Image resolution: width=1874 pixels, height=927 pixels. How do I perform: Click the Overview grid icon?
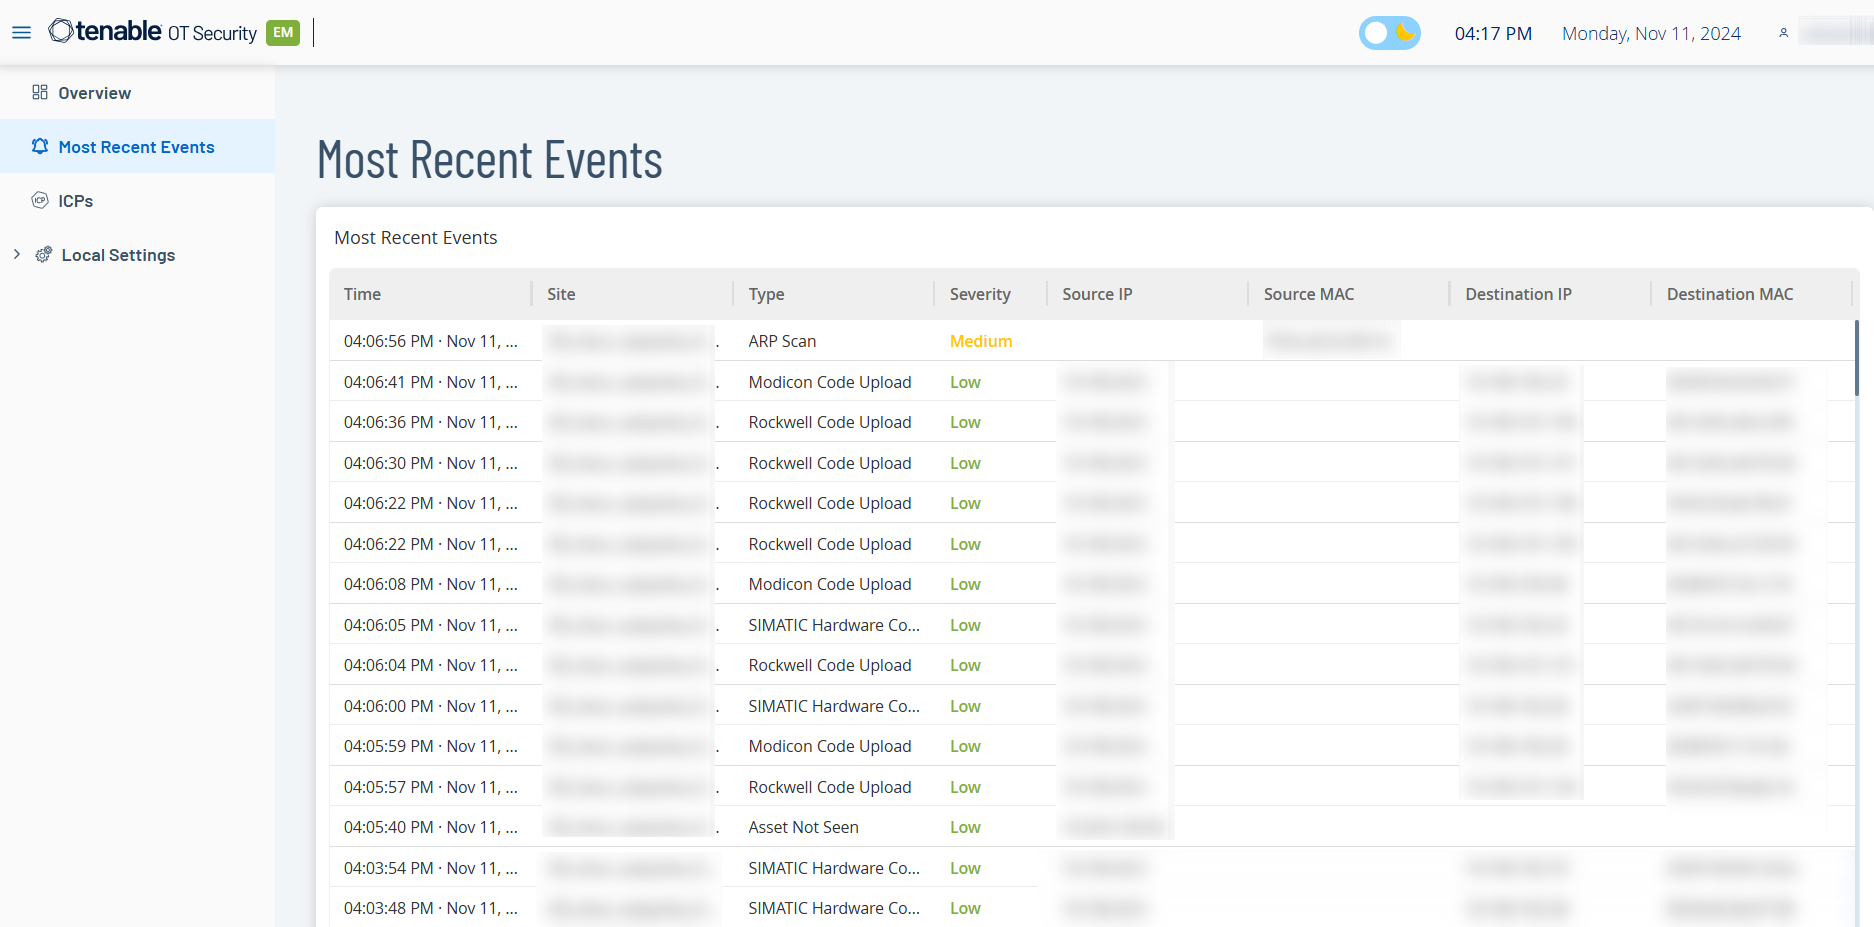(x=40, y=93)
